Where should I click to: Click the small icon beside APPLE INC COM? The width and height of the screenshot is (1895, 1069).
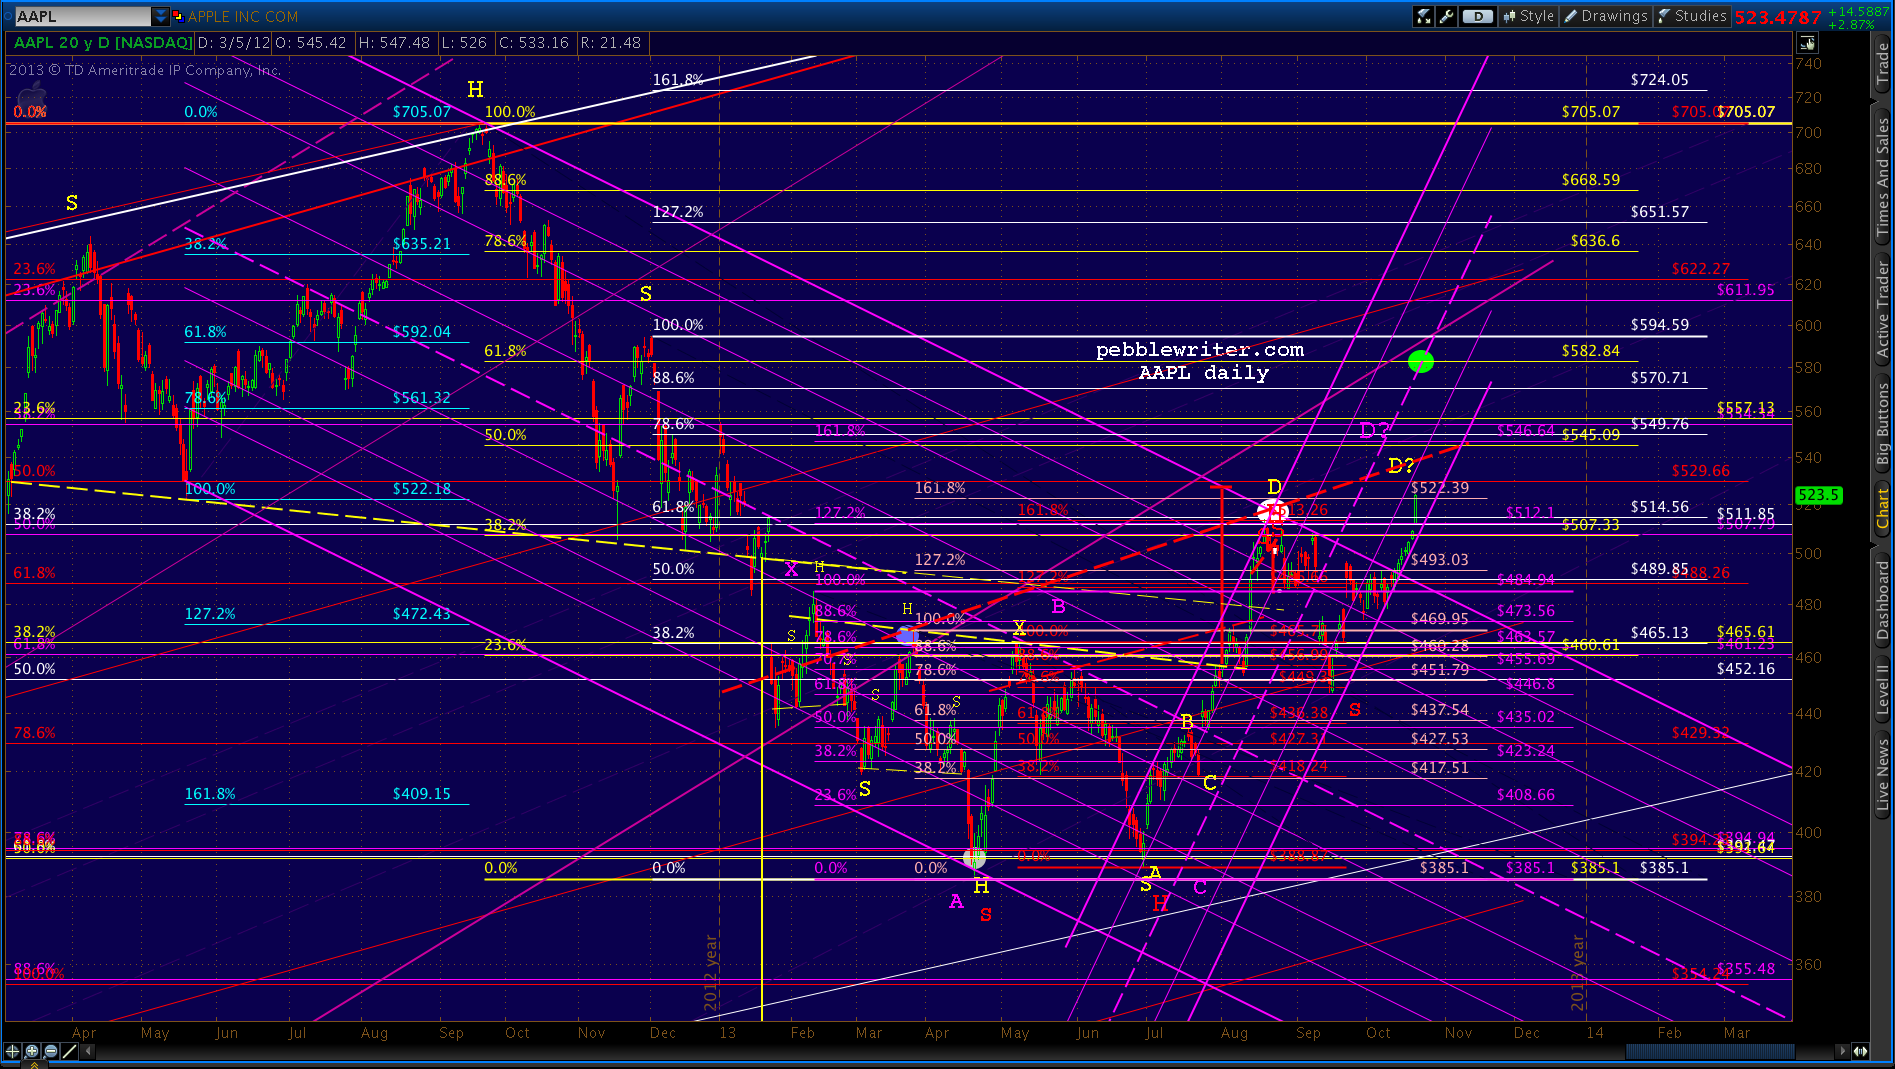pyautogui.click(x=178, y=16)
